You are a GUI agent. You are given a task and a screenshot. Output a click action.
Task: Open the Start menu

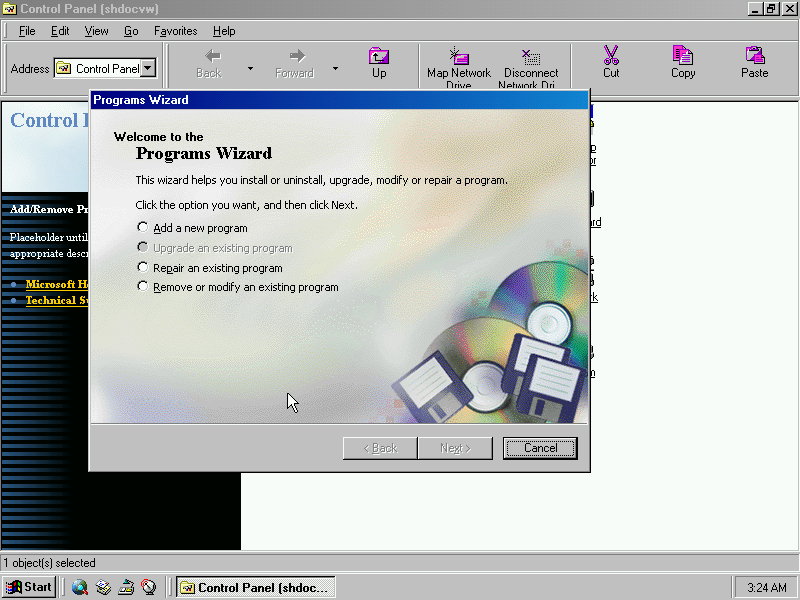click(x=29, y=587)
